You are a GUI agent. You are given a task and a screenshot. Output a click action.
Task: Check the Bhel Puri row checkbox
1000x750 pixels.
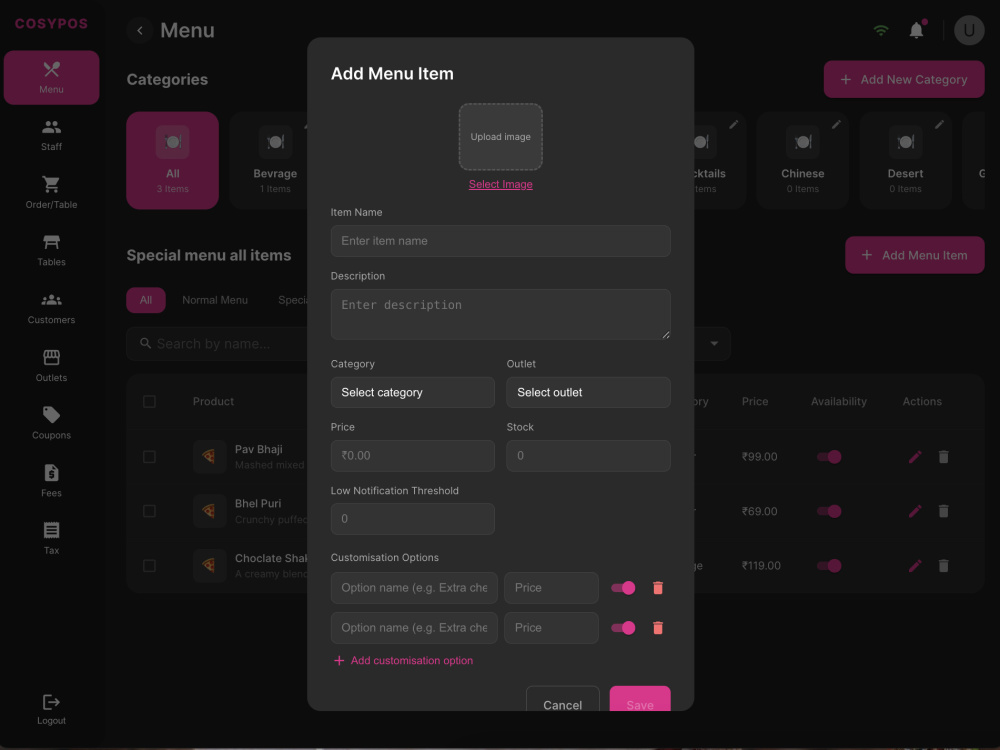[149, 511]
